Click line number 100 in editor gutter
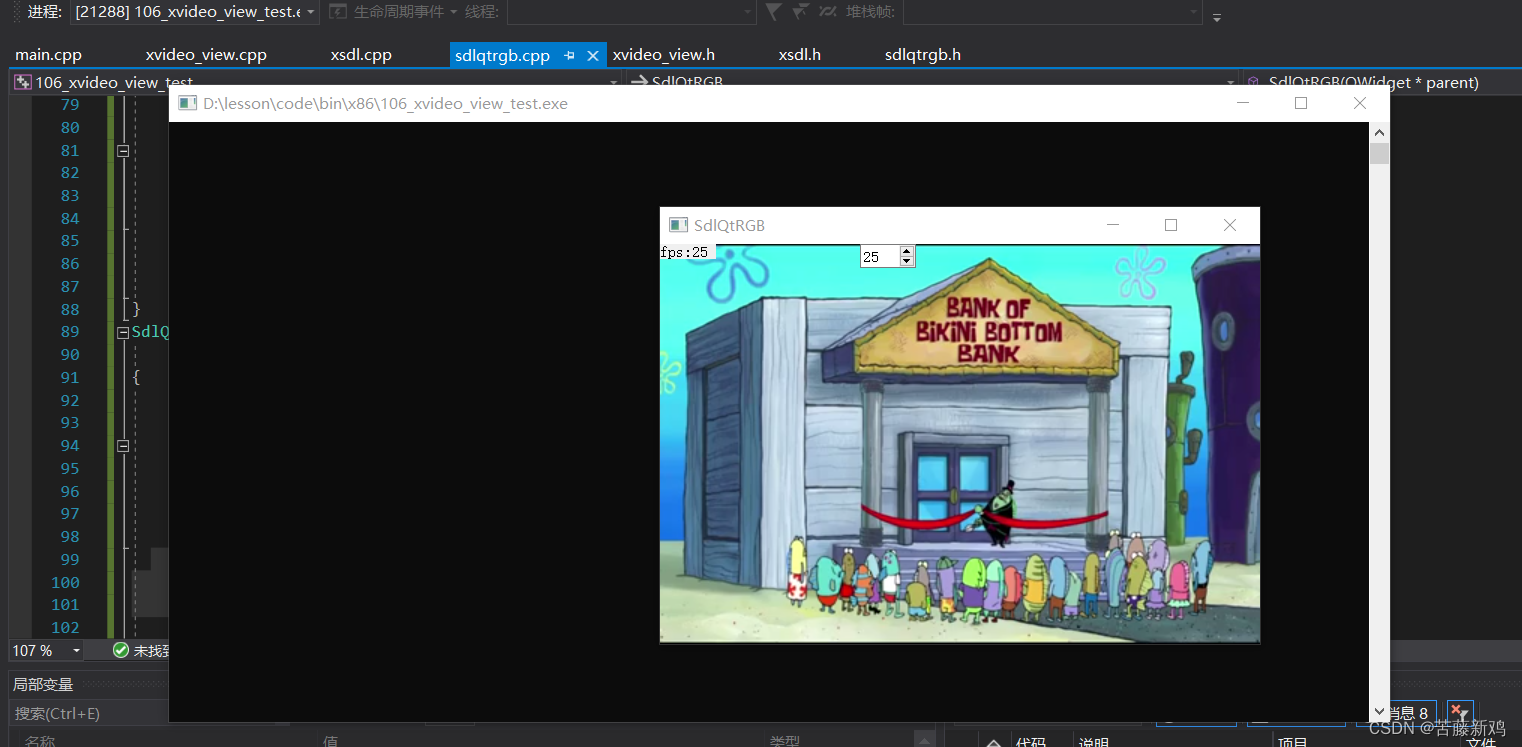This screenshot has width=1522, height=747. point(65,582)
